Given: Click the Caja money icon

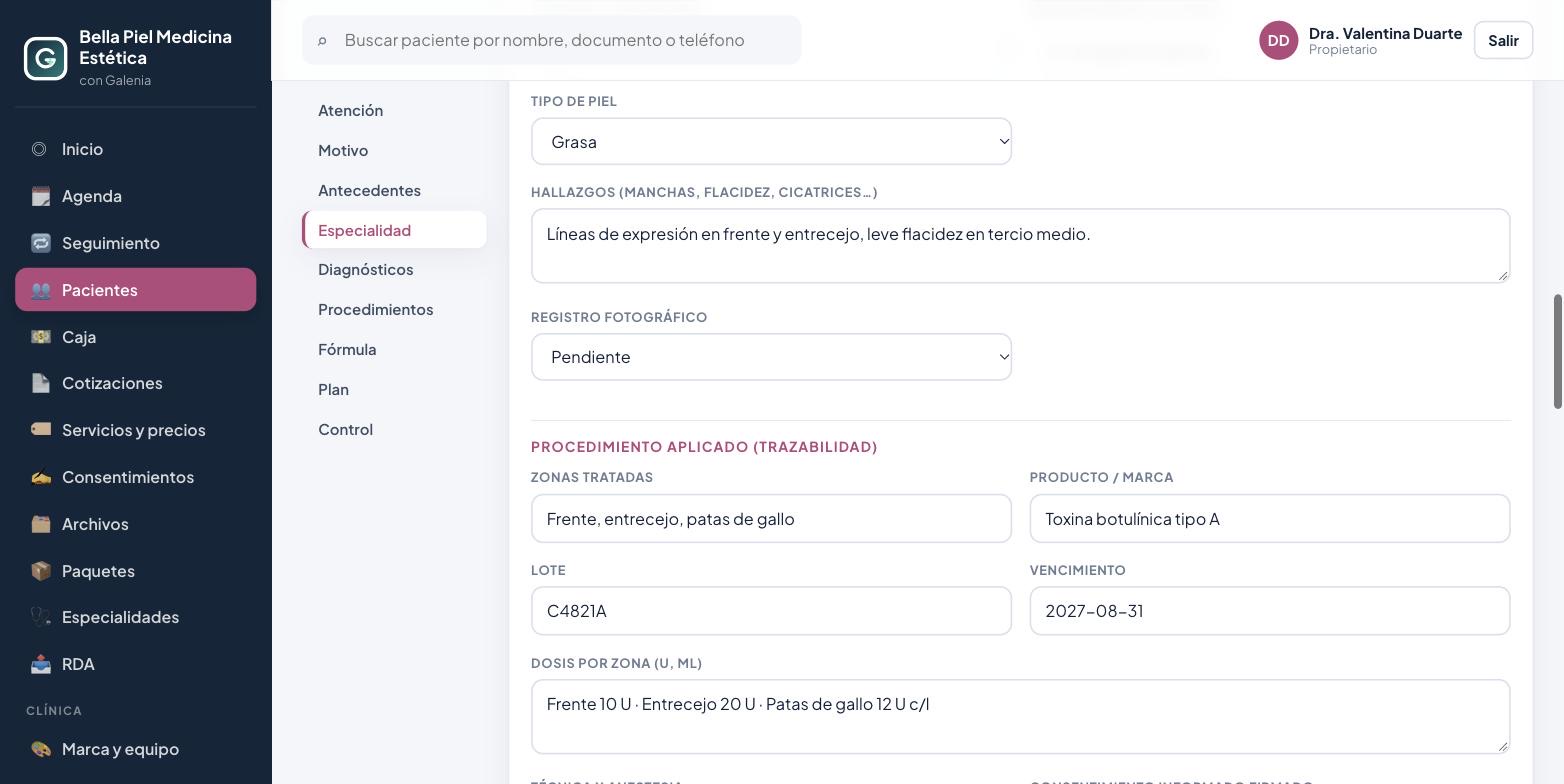Looking at the screenshot, I should (x=40, y=337).
